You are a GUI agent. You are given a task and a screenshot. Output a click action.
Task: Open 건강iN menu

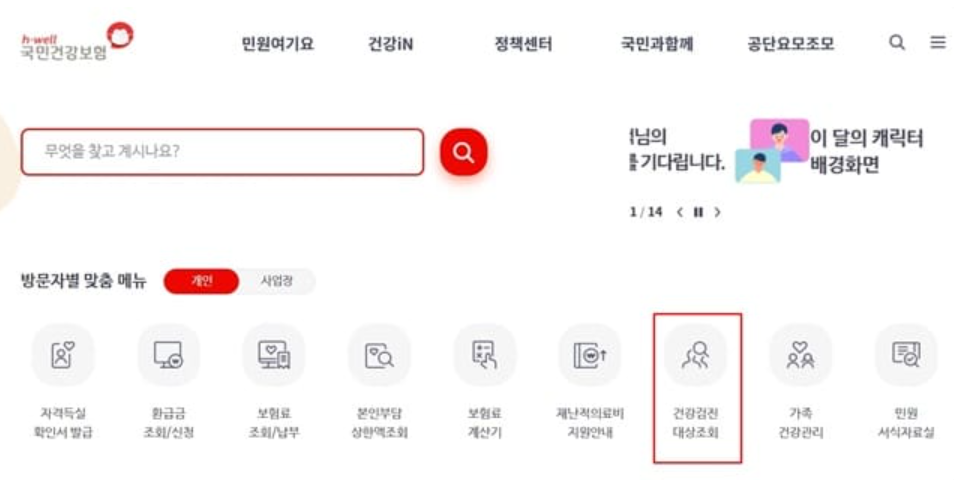click(390, 44)
